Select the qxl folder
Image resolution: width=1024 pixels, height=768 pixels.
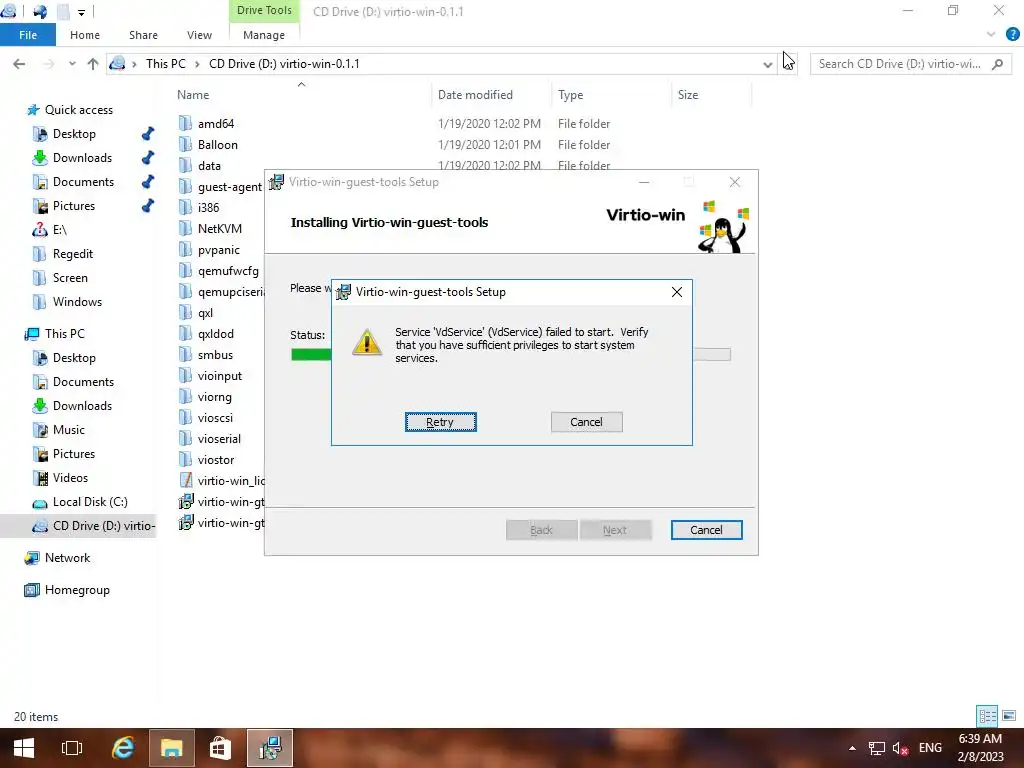(x=205, y=313)
